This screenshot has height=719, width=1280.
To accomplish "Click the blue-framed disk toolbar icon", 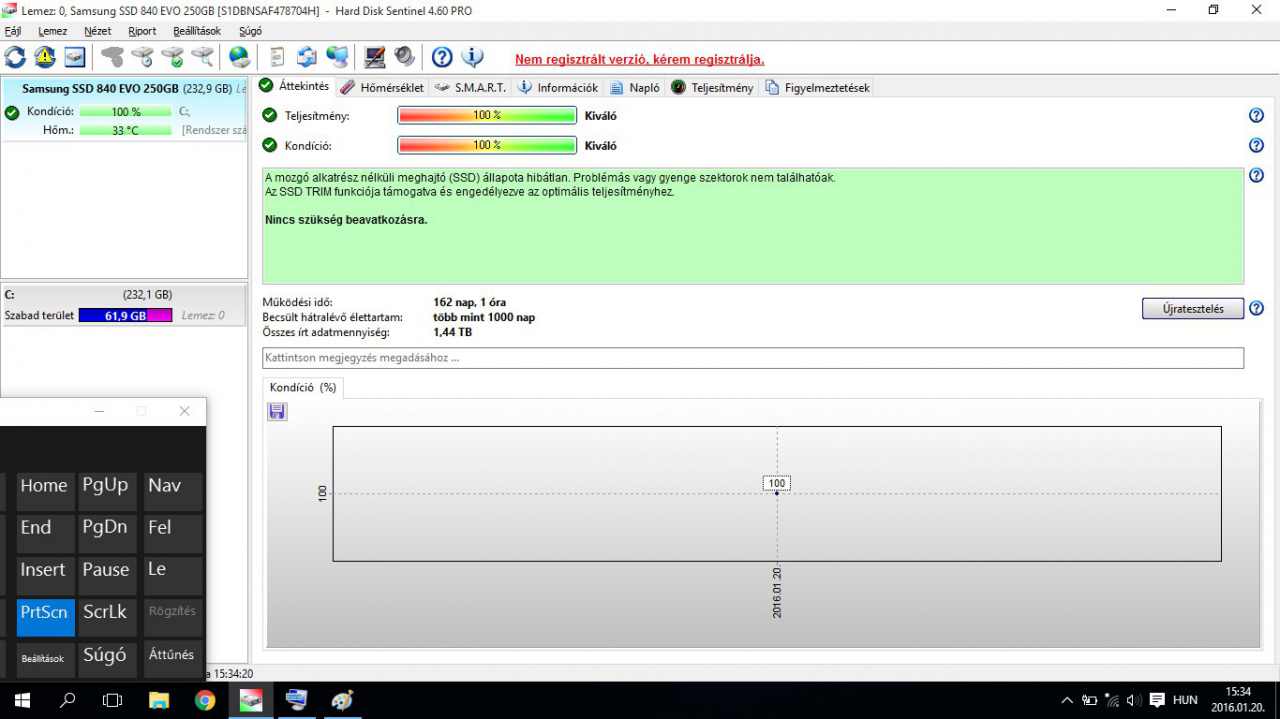I will tap(75, 57).
